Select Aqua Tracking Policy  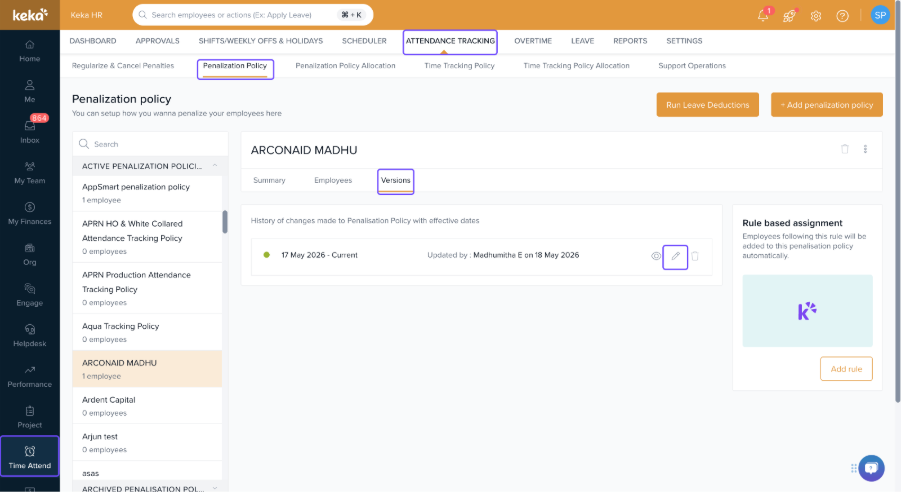pyautogui.click(x=147, y=332)
